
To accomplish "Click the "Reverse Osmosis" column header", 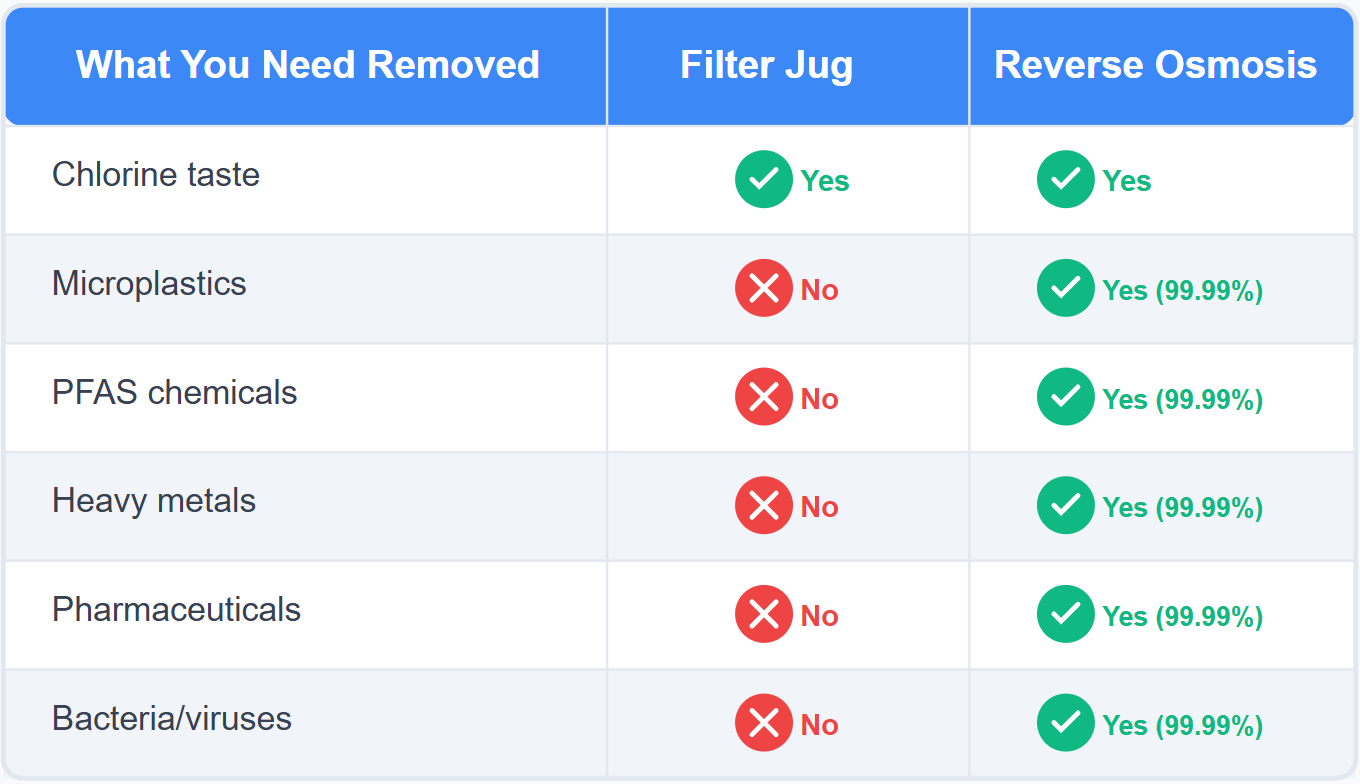I will click(x=1155, y=65).
